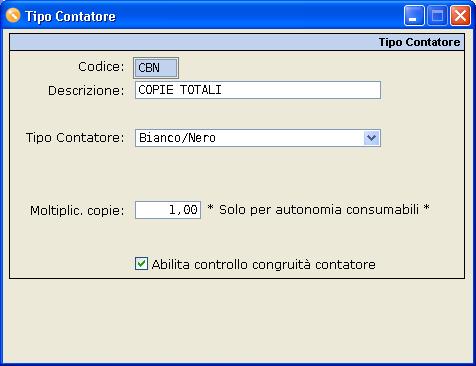The image size is (476, 366).
Task: Click the Tipo Contatore panel header bar
Action: (x=237, y=42)
